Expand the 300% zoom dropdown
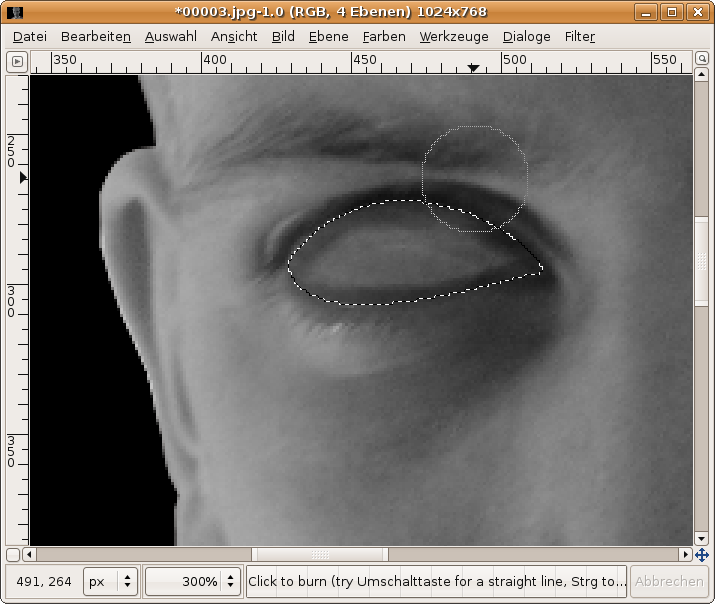The image size is (715, 604). point(231,581)
